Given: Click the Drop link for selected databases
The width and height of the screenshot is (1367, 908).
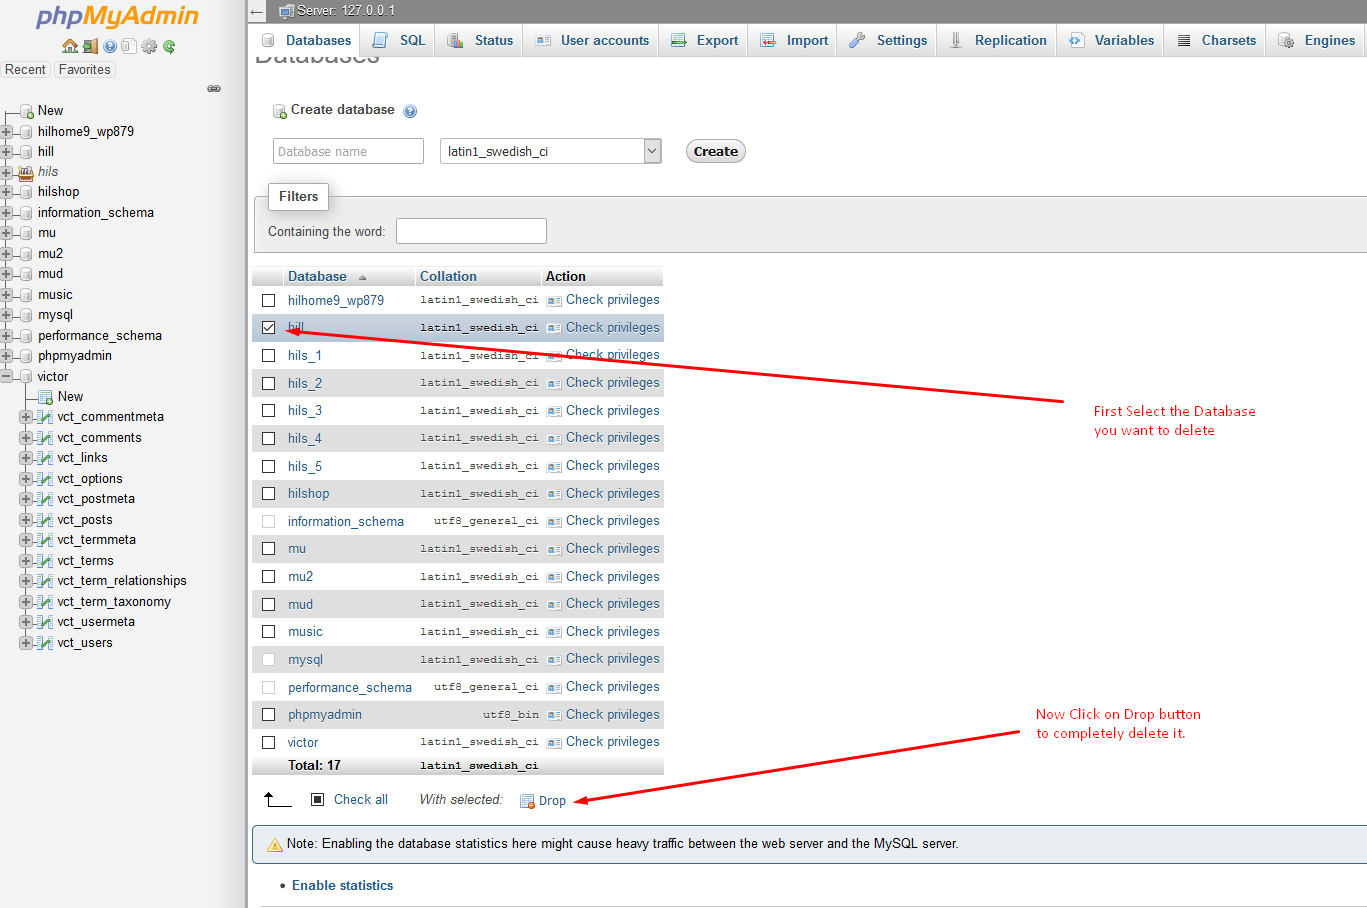Looking at the screenshot, I should [x=551, y=800].
